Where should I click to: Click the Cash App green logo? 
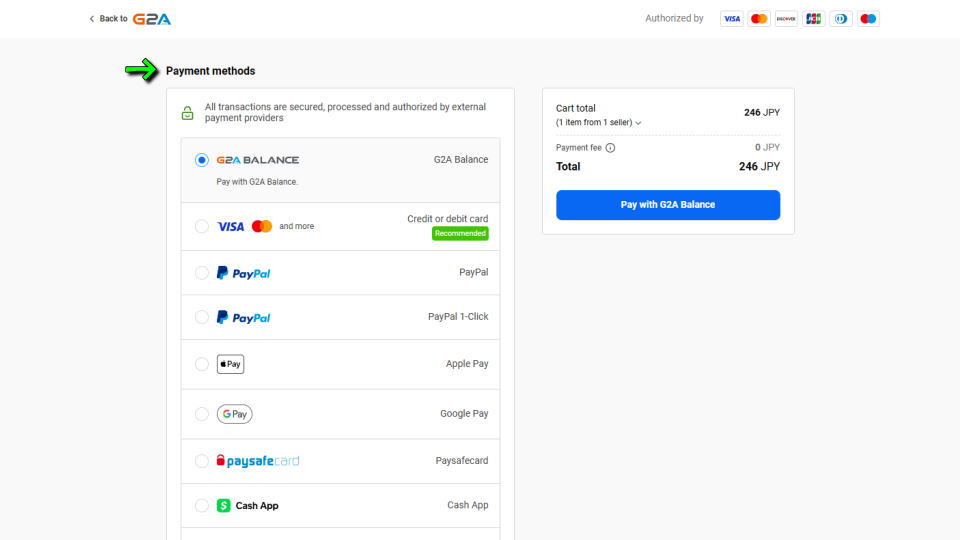click(x=223, y=506)
